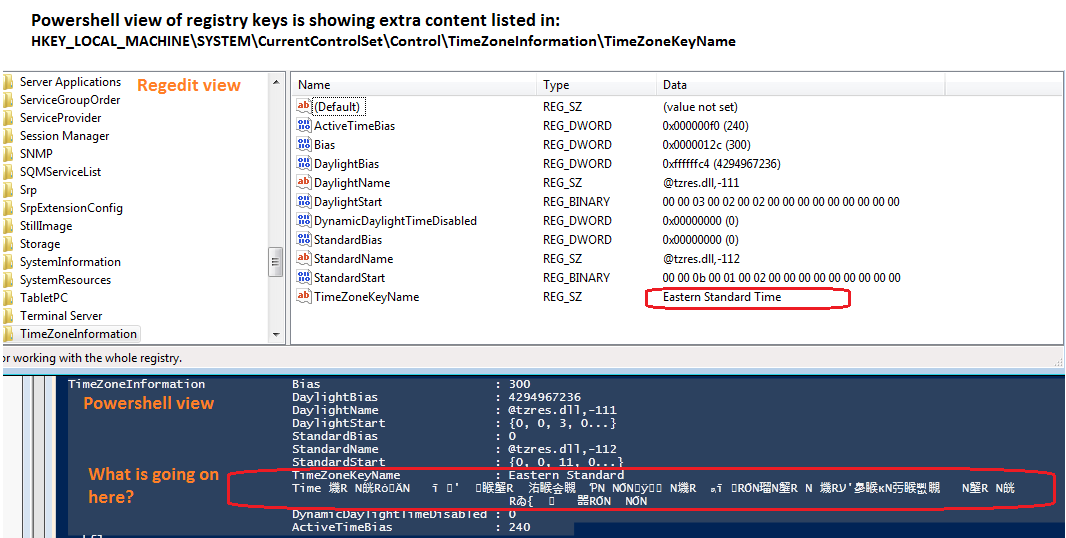1066x538 pixels.
Task: Click the DaylightBias DWORD value icon
Action: coord(303,164)
